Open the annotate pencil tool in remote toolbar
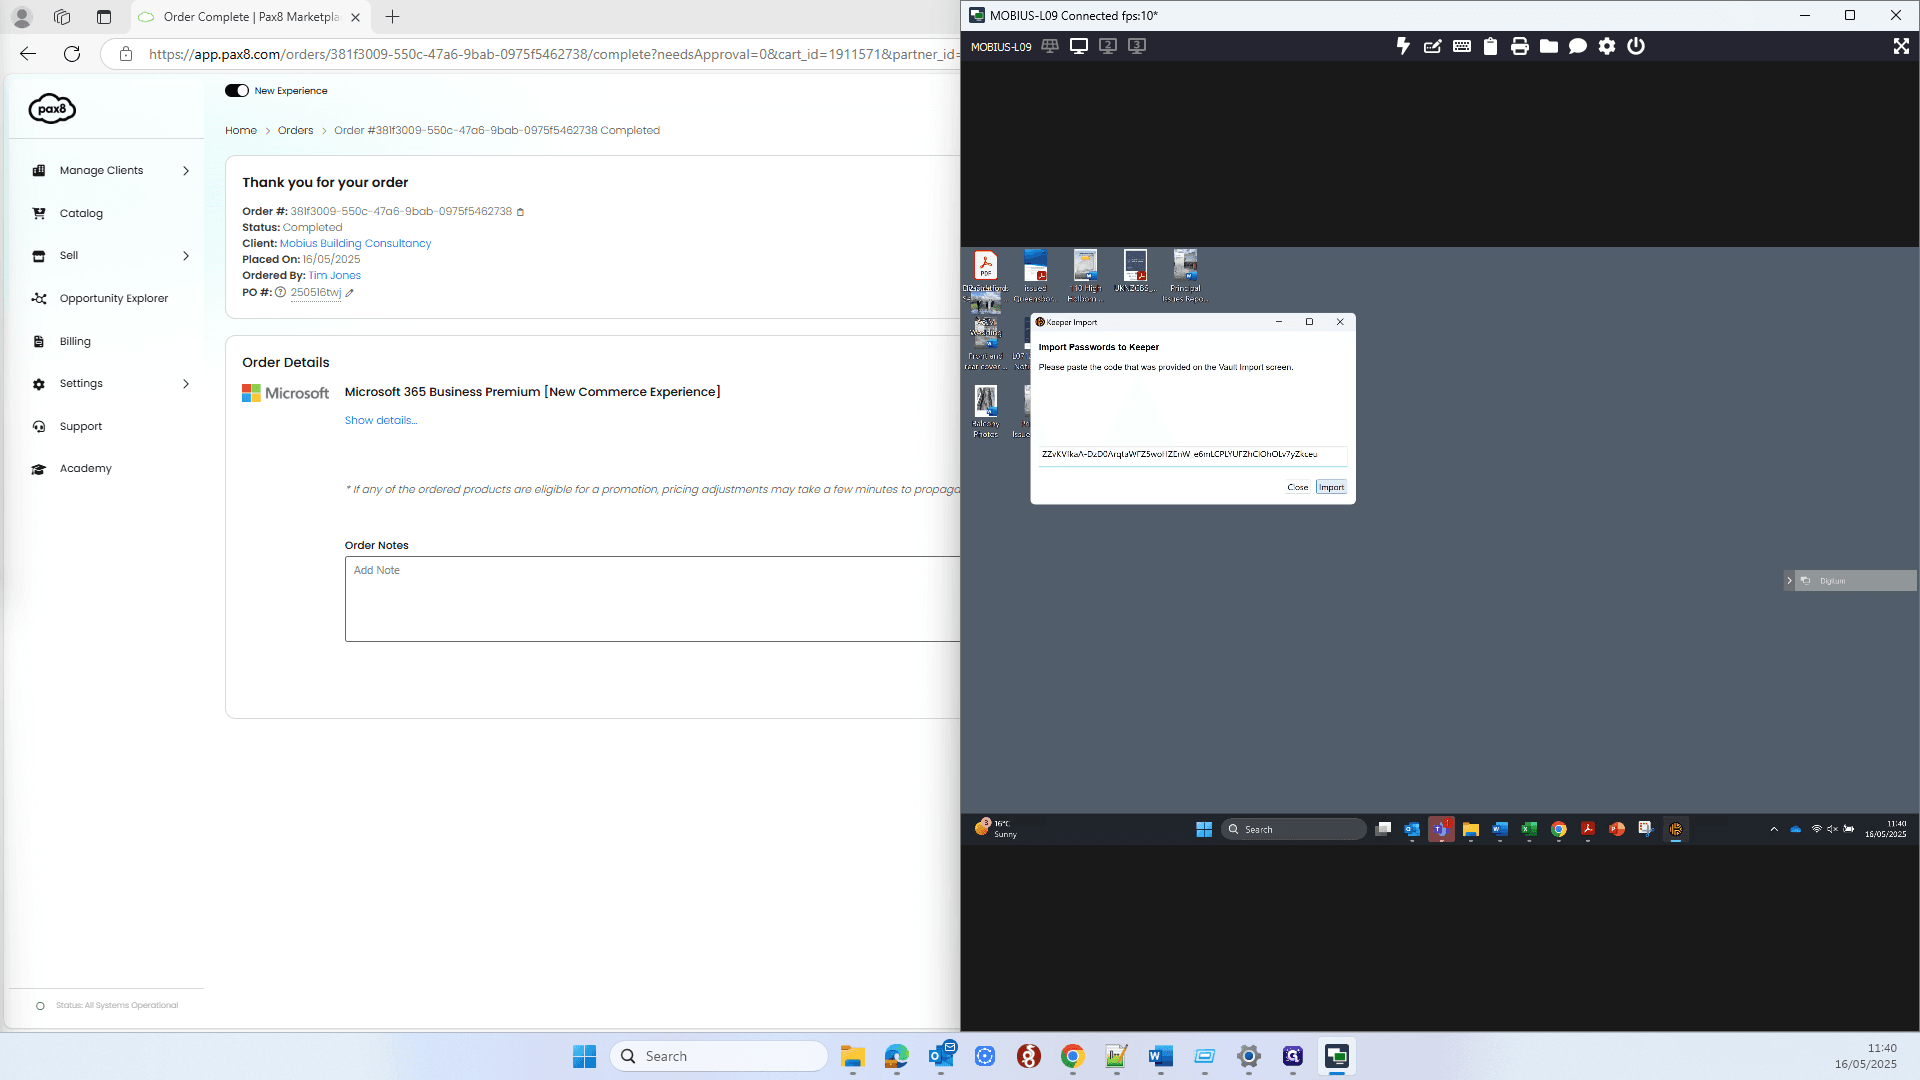The image size is (1920, 1080). [1432, 46]
